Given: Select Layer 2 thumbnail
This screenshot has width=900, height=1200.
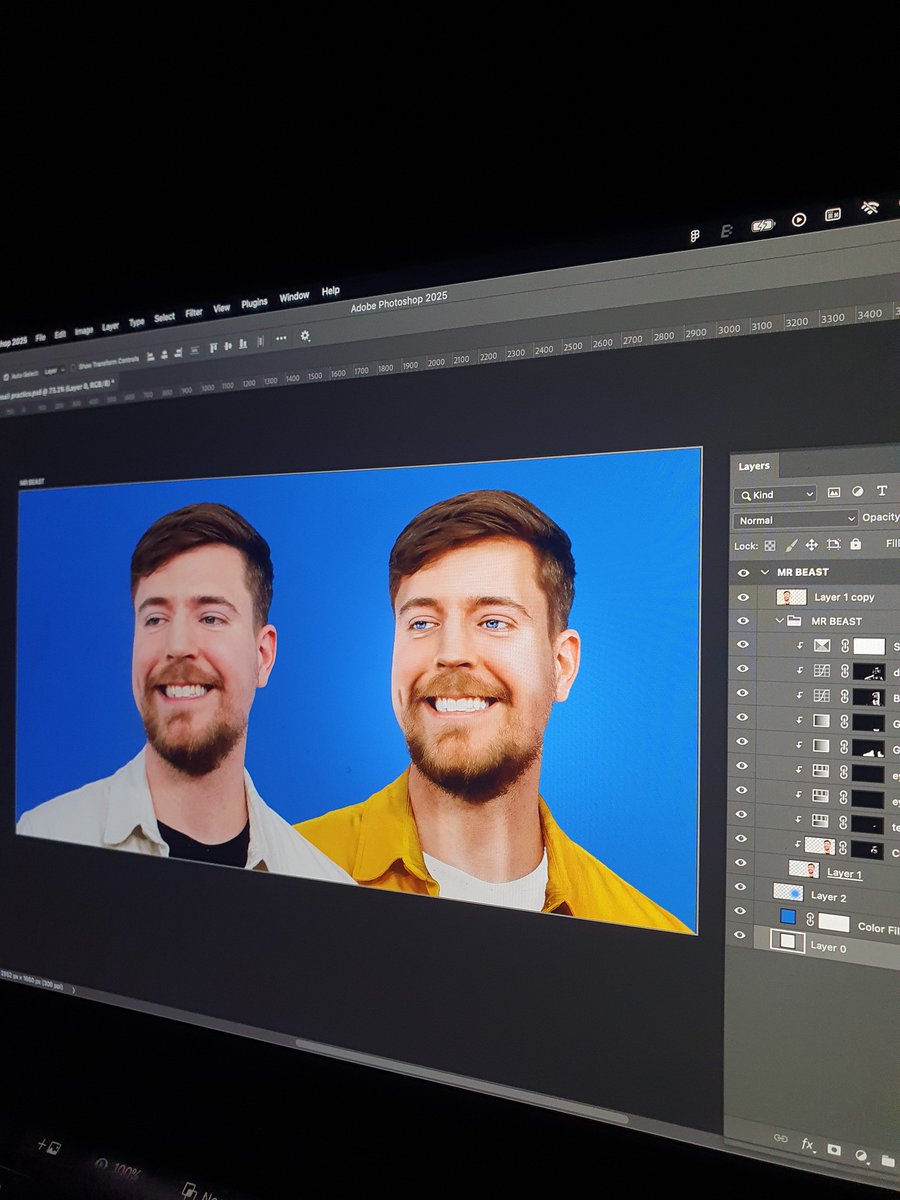Looking at the screenshot, I should coord(788,891).
